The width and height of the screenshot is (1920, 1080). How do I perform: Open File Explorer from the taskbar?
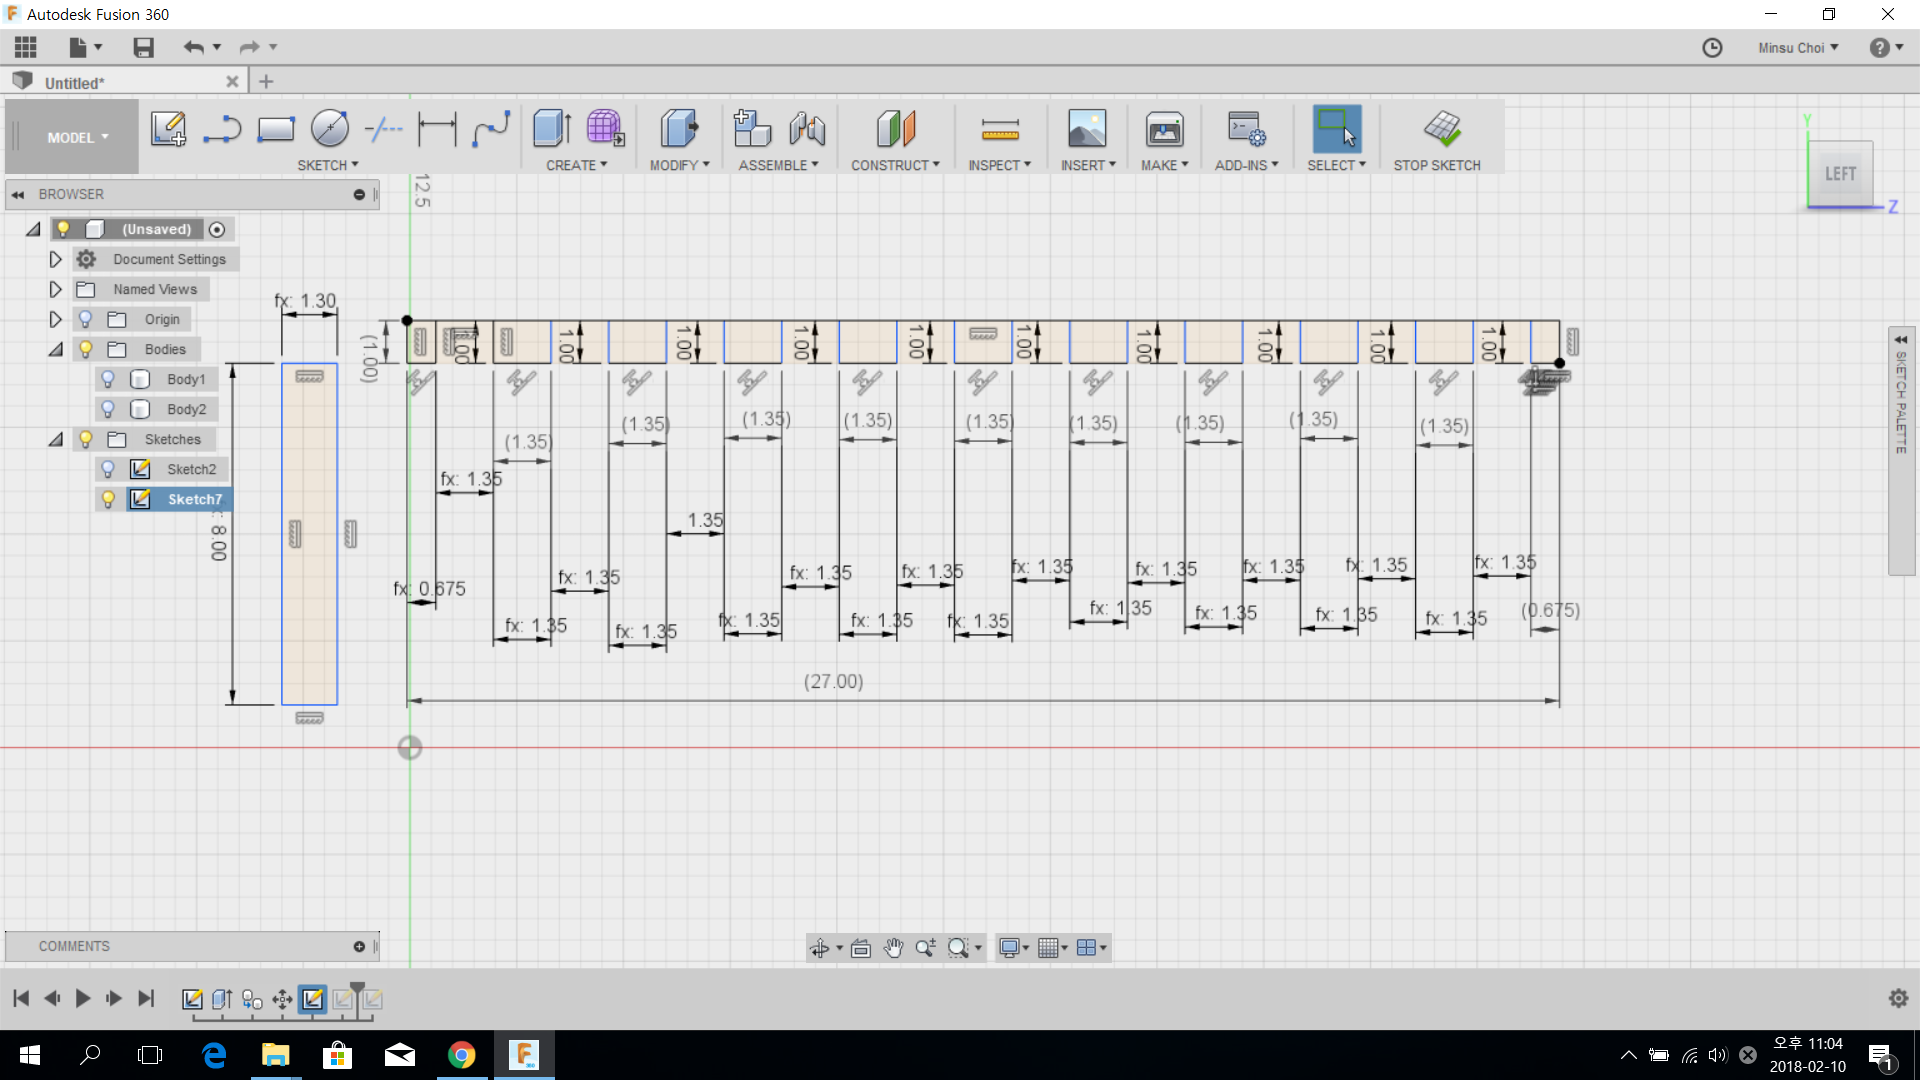[275, 1055]
